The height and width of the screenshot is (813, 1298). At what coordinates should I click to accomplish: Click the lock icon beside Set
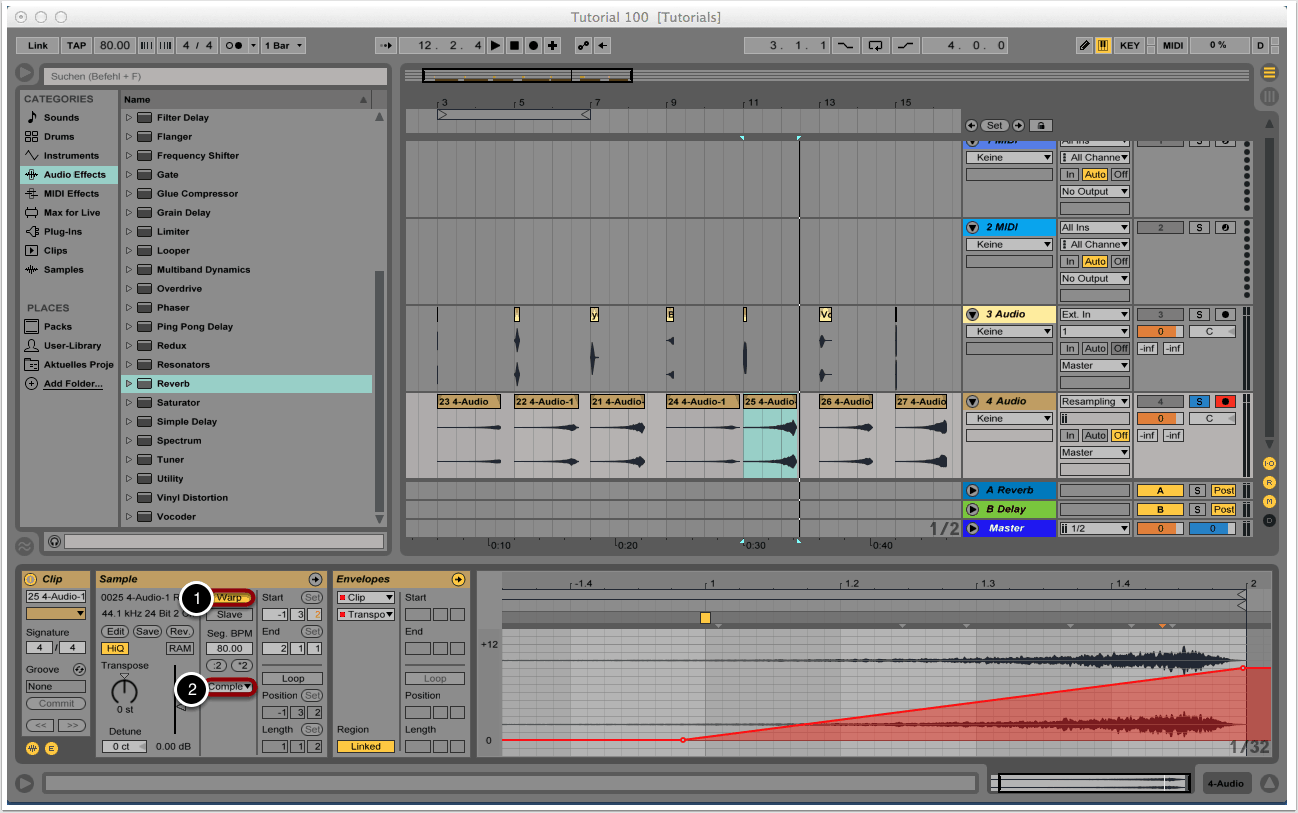(x=1041, y=126)
